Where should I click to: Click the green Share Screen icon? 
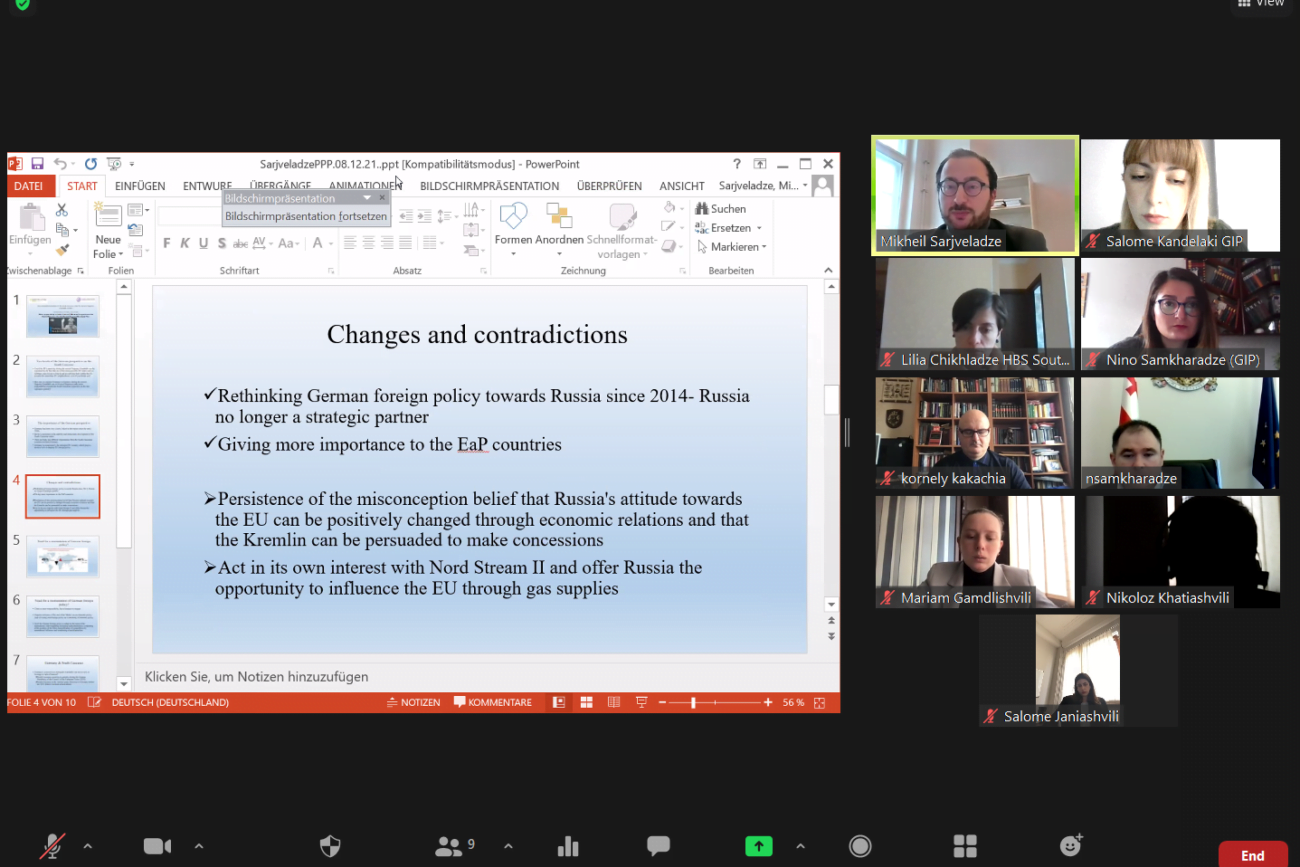point(758,847)
